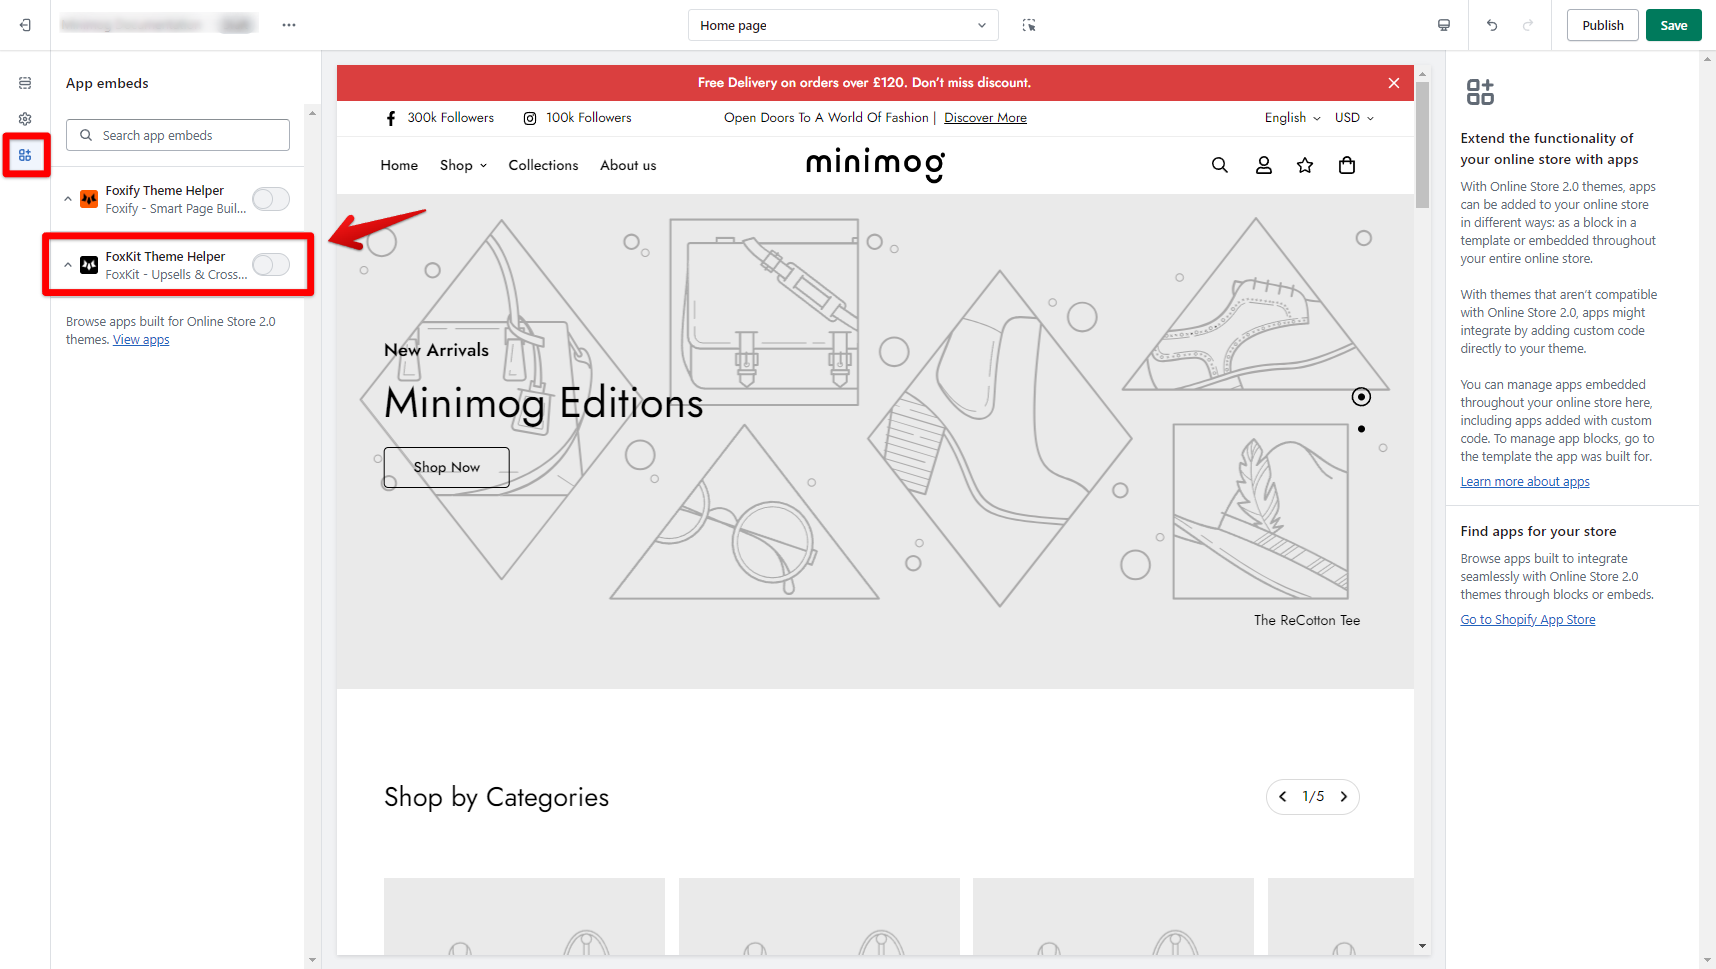Open the account profile icon
1716x969 pixels.
1264,165
